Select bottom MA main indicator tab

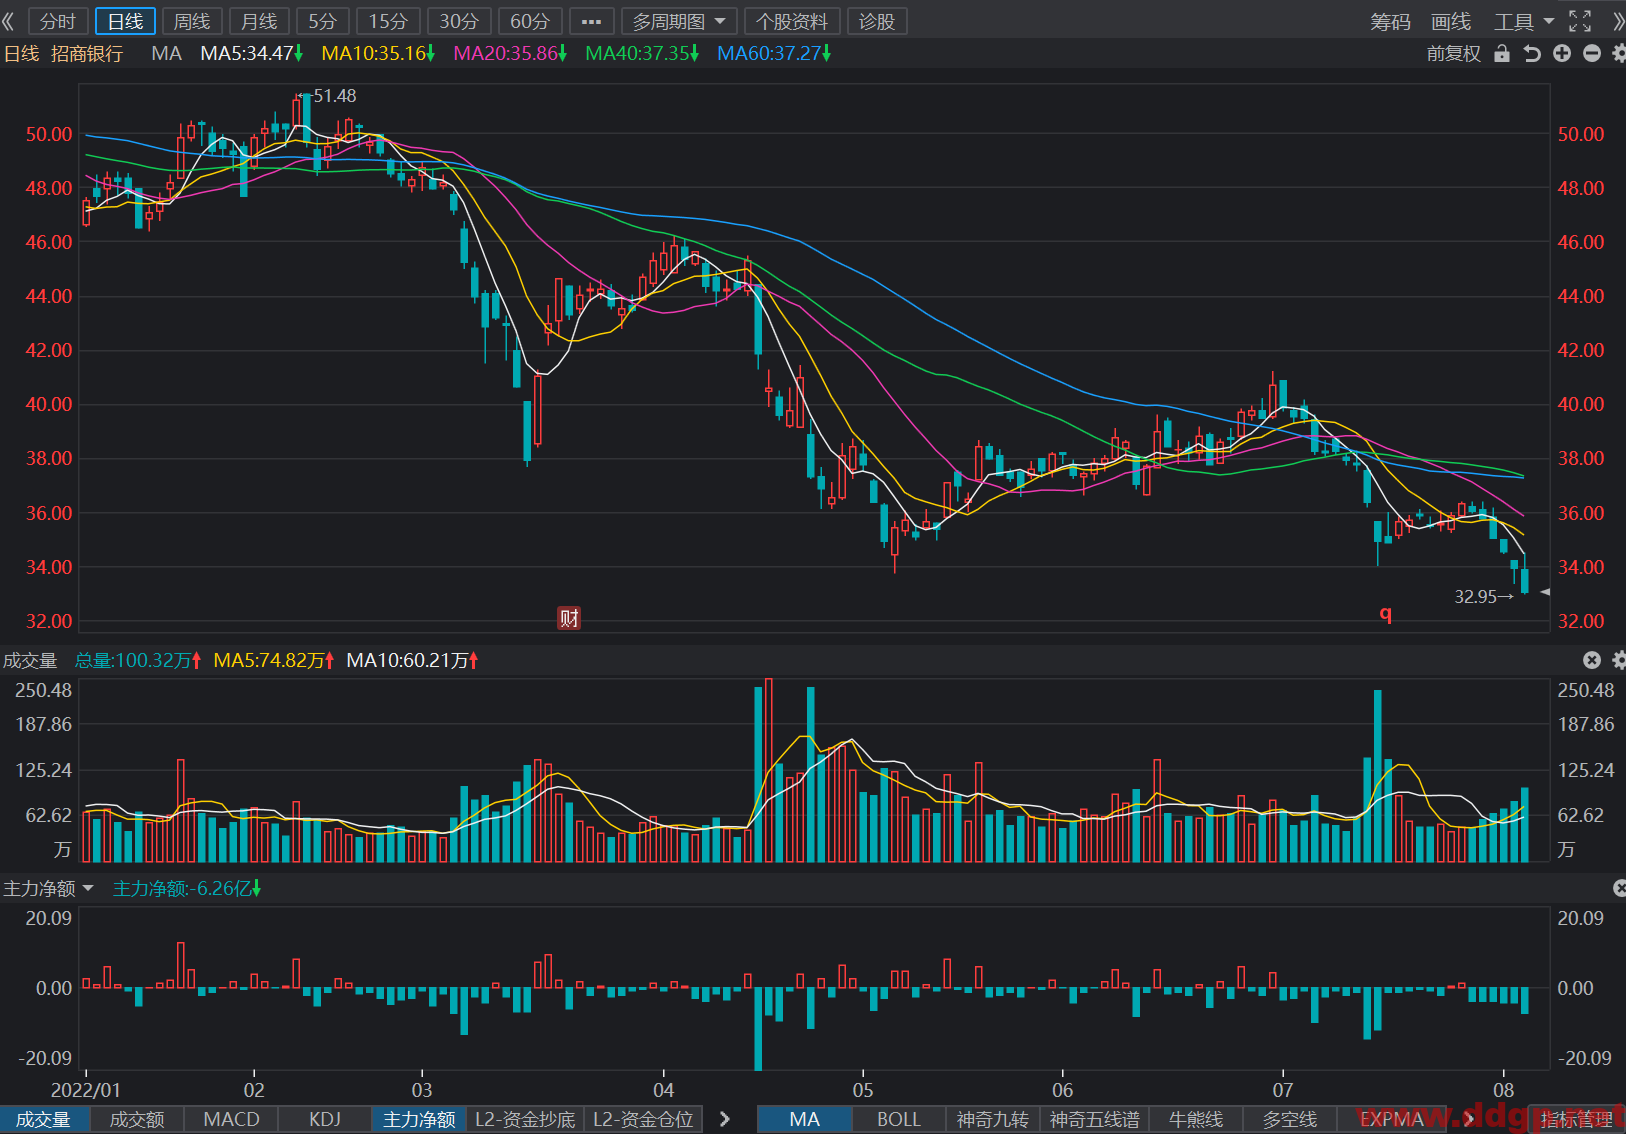[804, 1120]
